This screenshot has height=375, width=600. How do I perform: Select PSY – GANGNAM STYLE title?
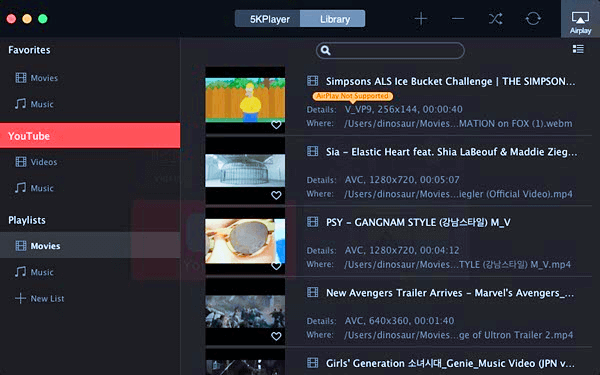pos(418,222)
